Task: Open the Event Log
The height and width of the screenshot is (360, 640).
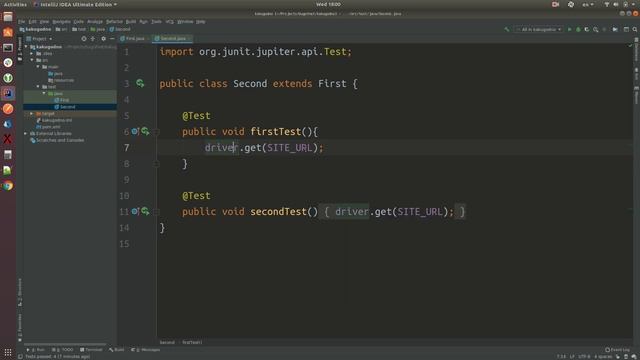Action: 617,350
